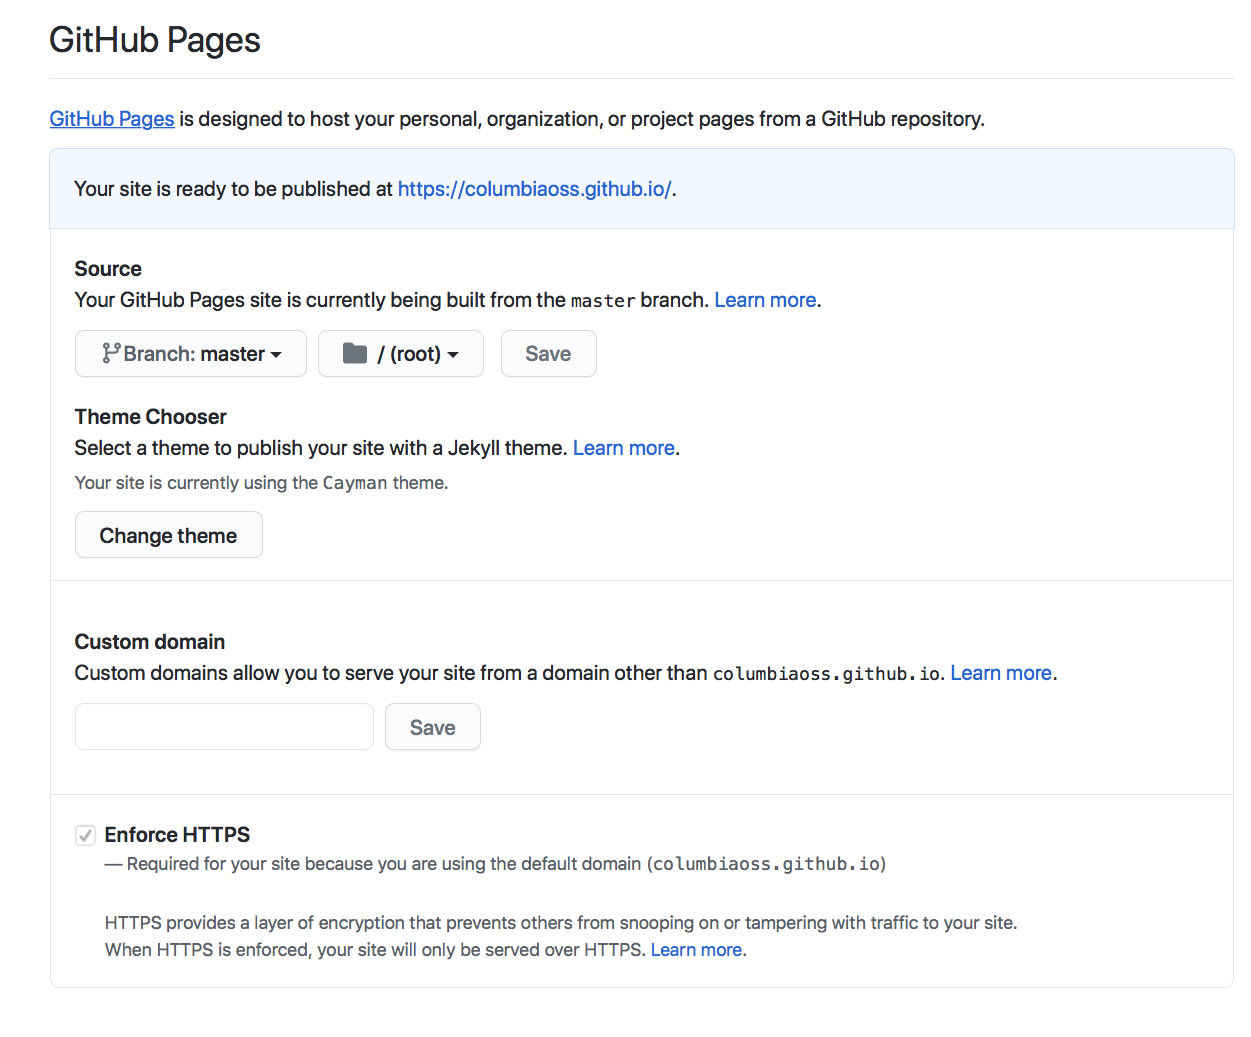Focus the custom domain text field
The width and height of the screenshot is (1251, 1037).
point(224,727)
